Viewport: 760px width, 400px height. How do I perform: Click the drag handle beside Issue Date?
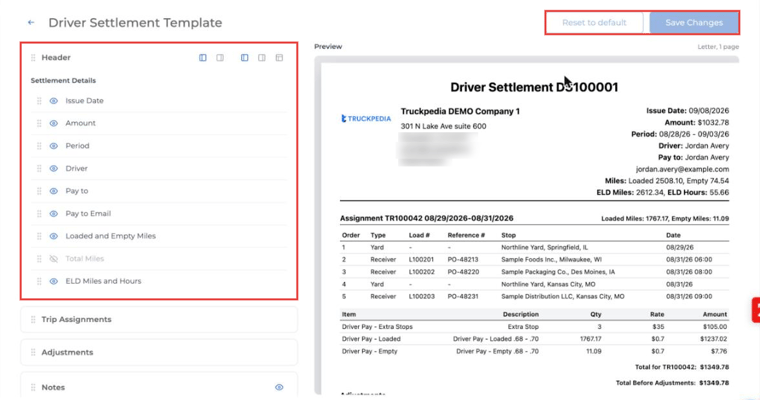[39, 101]
